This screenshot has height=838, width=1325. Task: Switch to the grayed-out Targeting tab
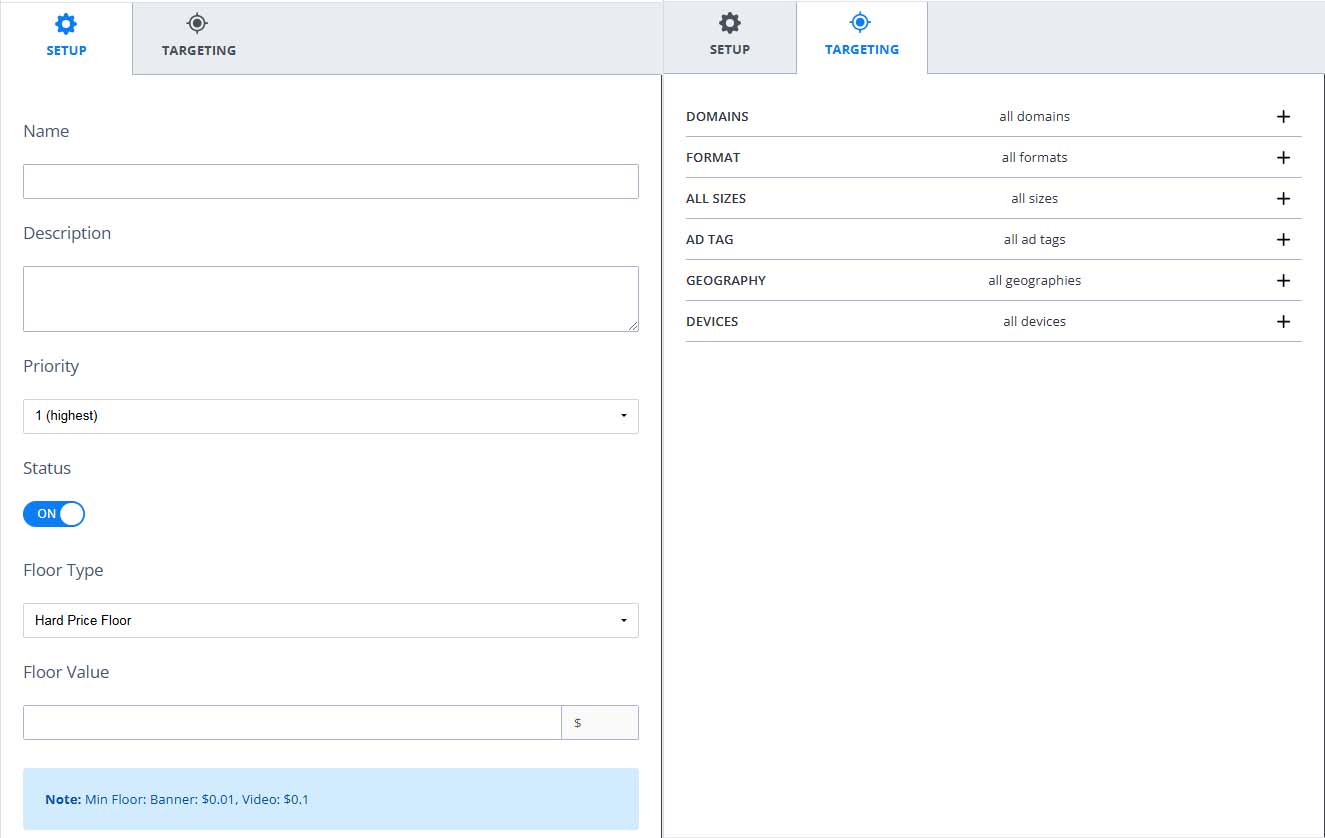pos(198,37)
